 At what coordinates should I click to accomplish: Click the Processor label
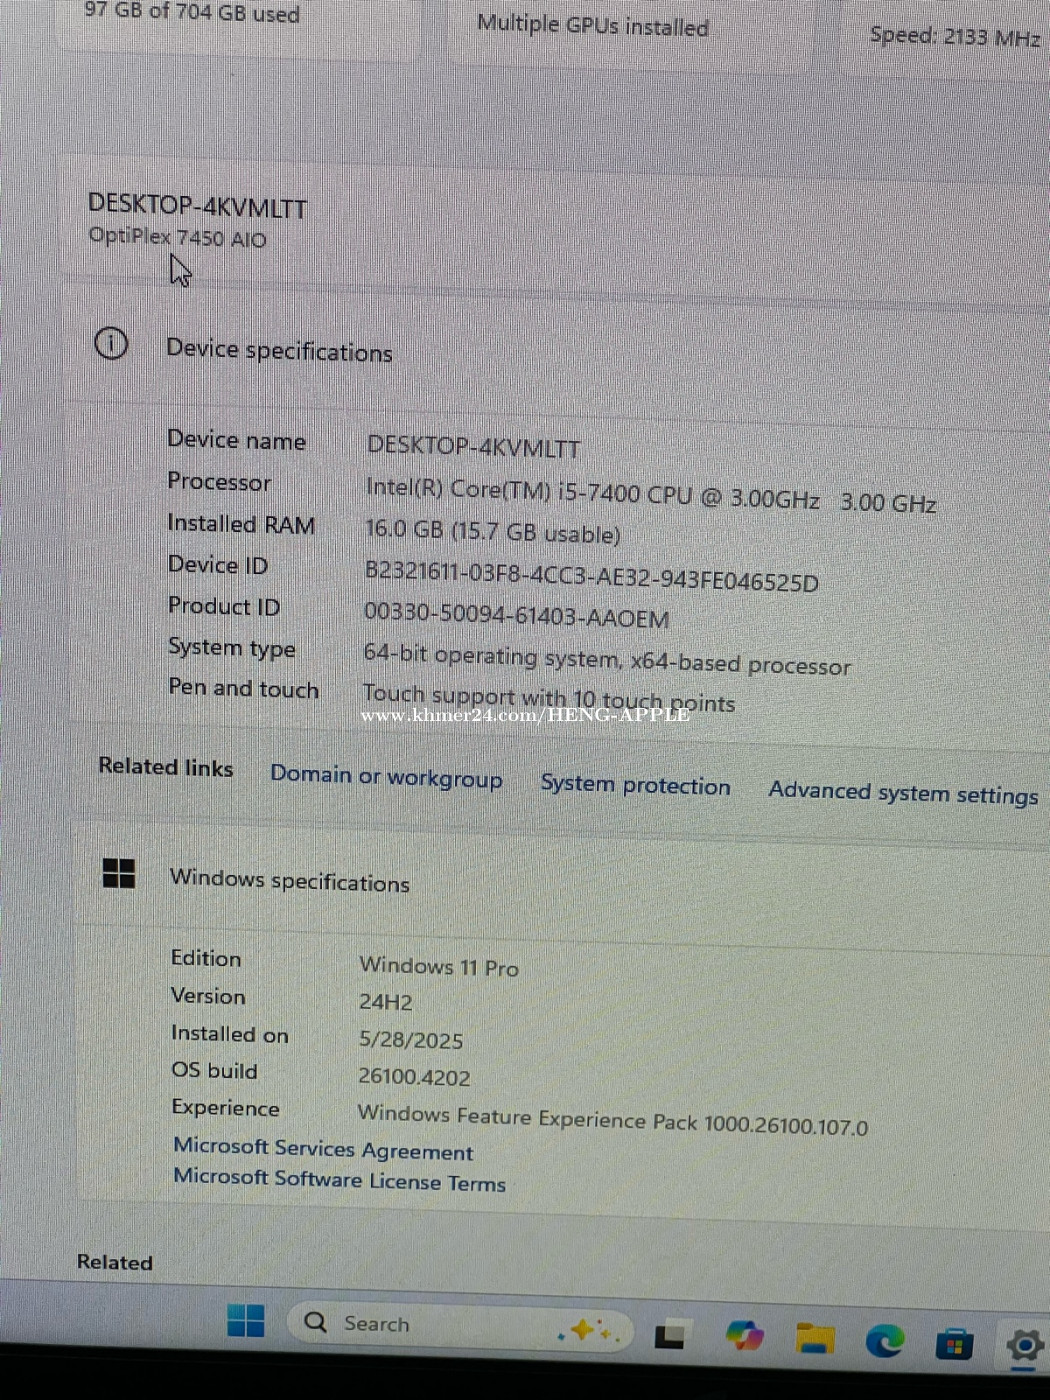219,482
